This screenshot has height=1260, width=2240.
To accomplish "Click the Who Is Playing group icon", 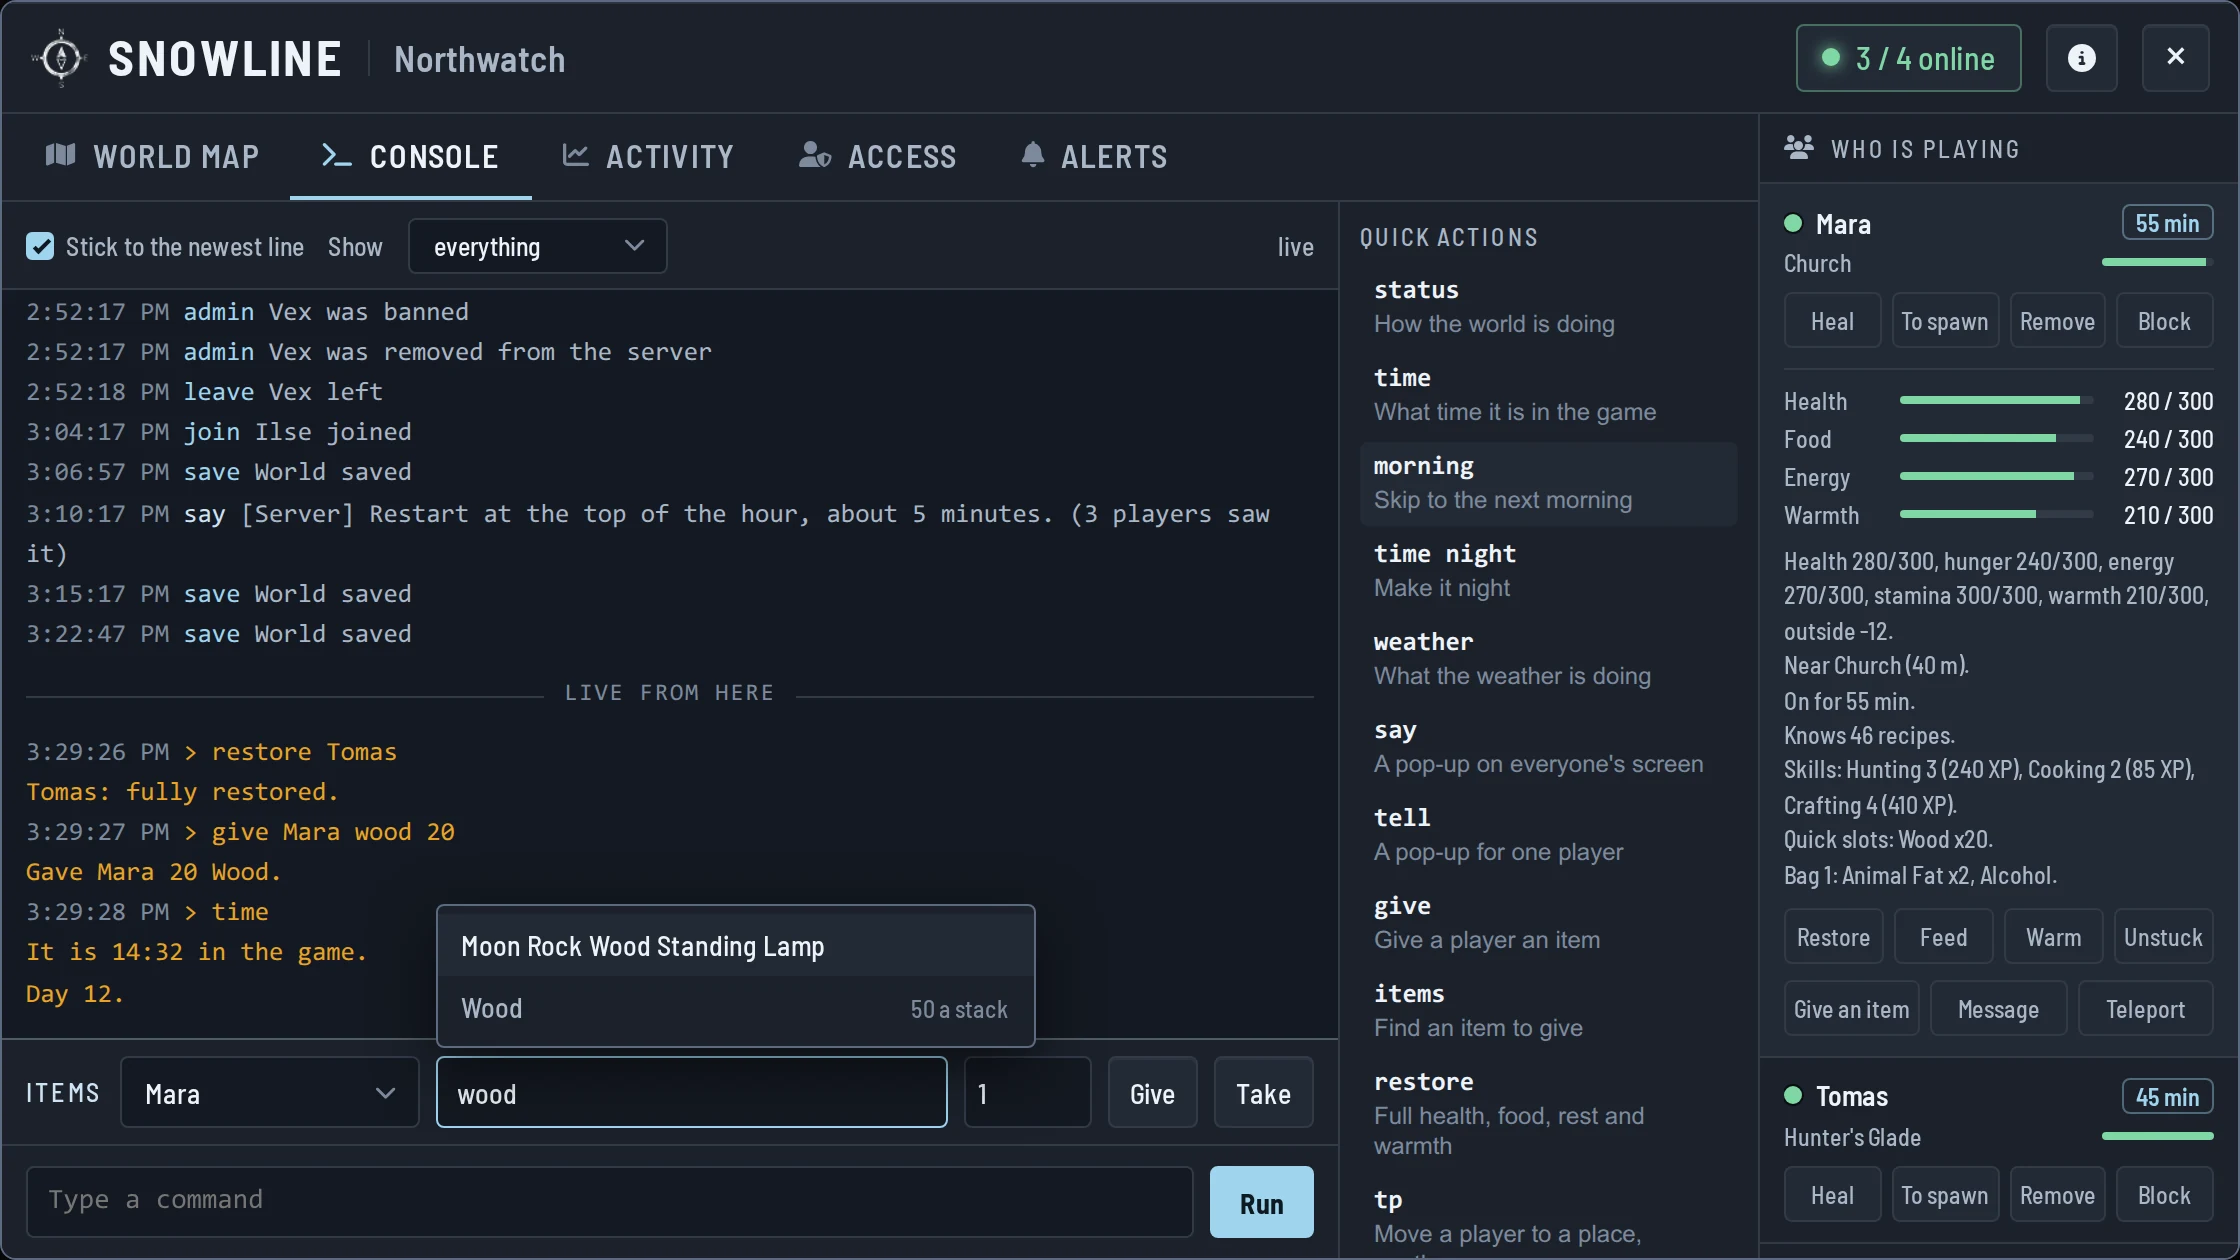I will 1799,148.
